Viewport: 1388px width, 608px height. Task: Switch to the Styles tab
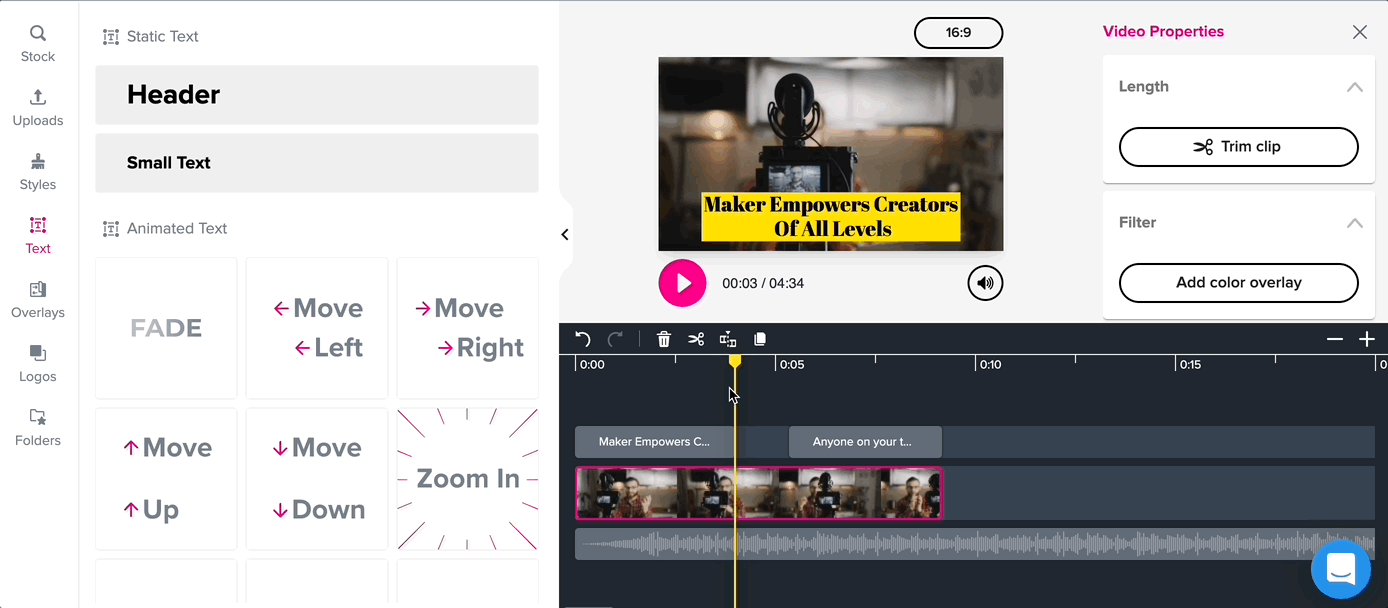click(x=38, y=172)
